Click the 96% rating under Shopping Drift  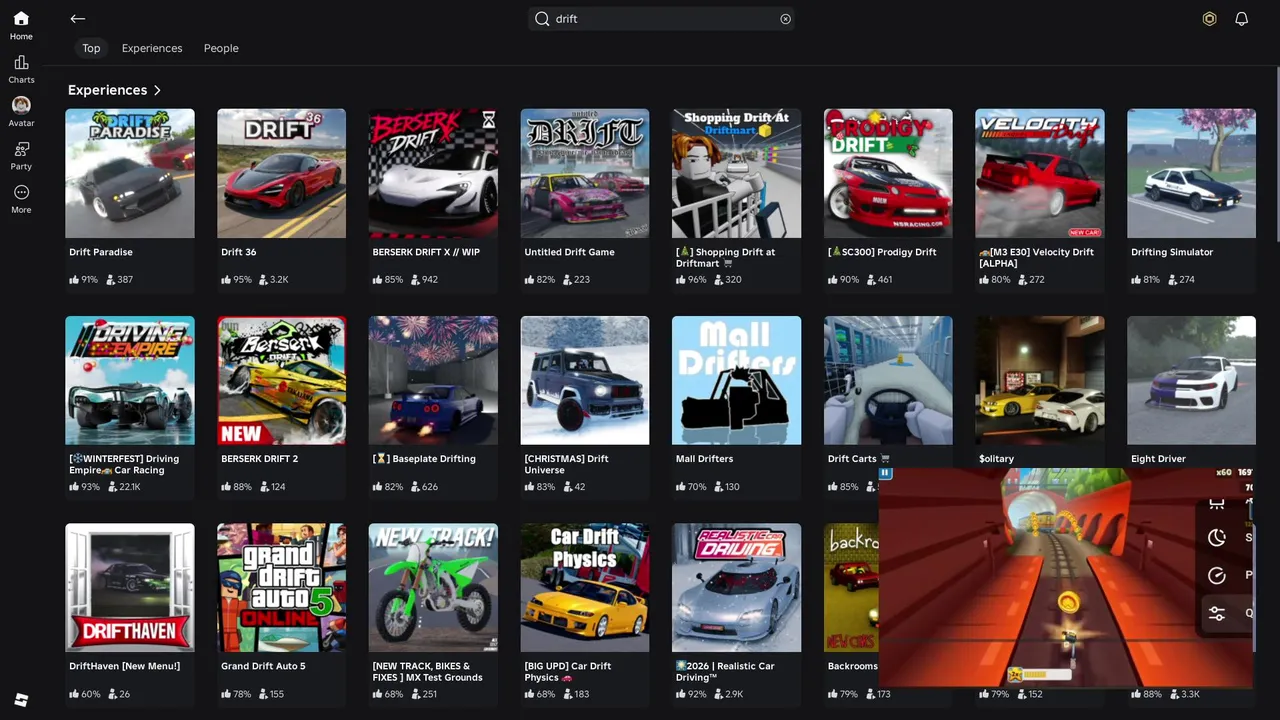click(x=691, y=280)
